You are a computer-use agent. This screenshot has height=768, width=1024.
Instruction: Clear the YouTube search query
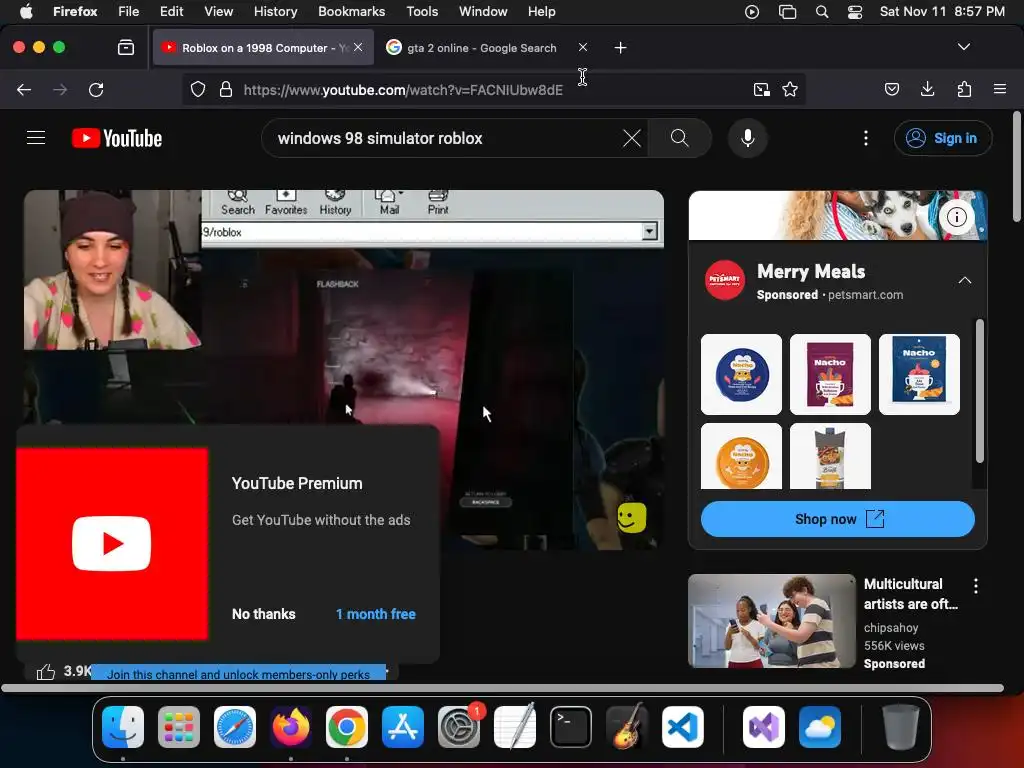point(632,138)
